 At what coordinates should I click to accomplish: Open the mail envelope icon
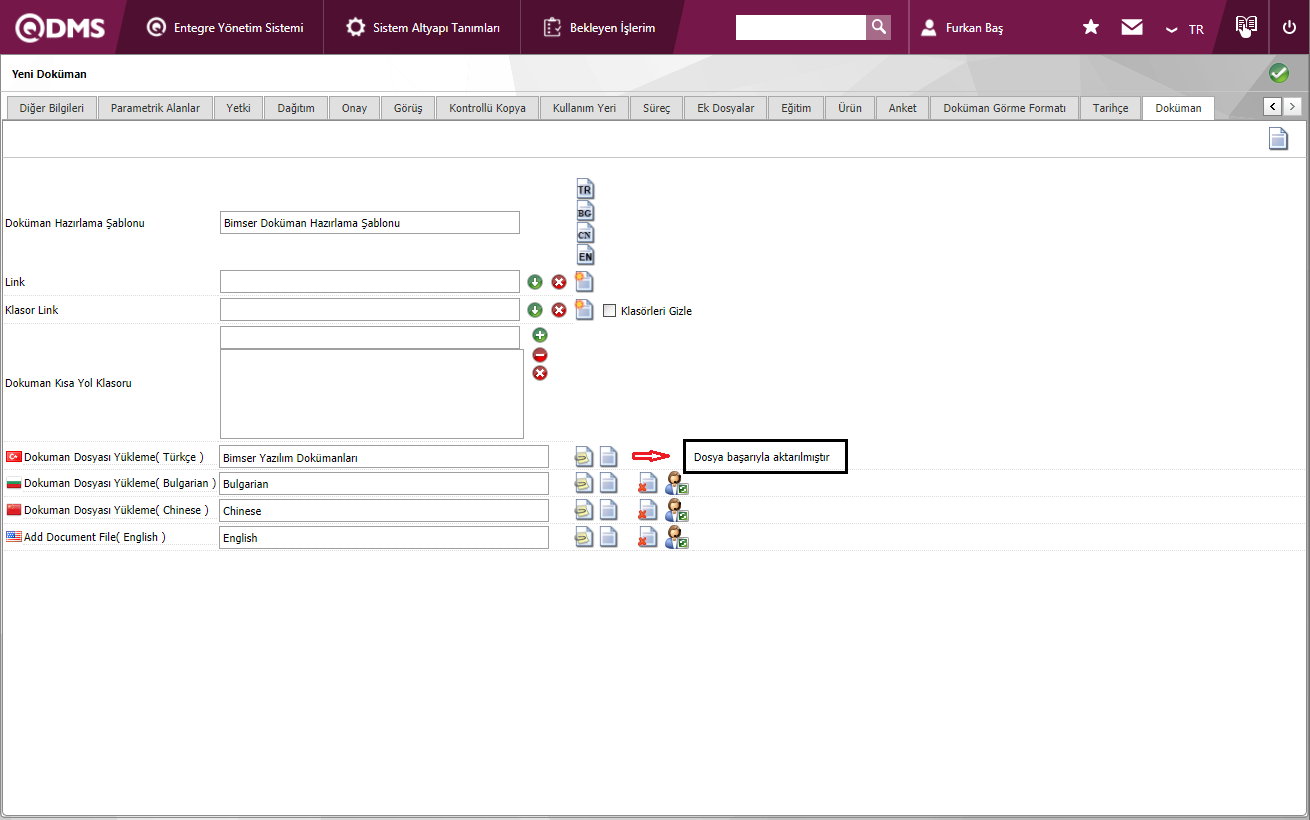tap(1132, 28)
